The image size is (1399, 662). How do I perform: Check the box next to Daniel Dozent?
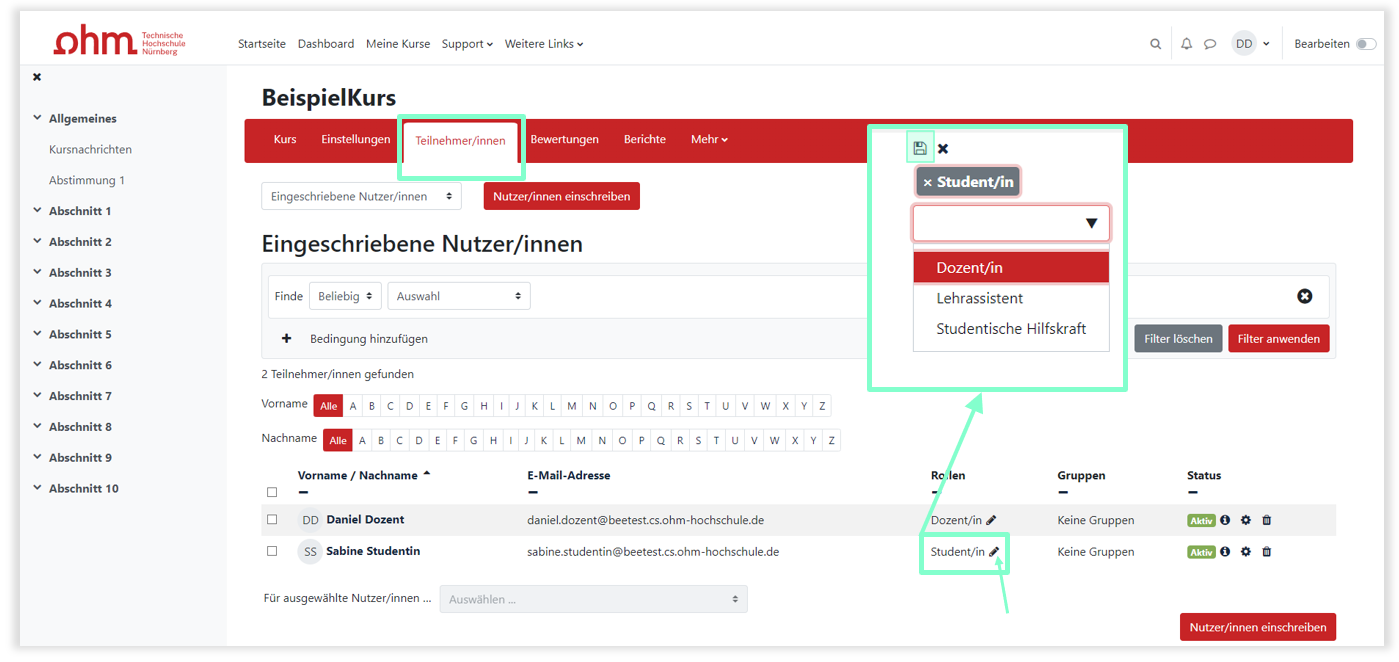272,520
